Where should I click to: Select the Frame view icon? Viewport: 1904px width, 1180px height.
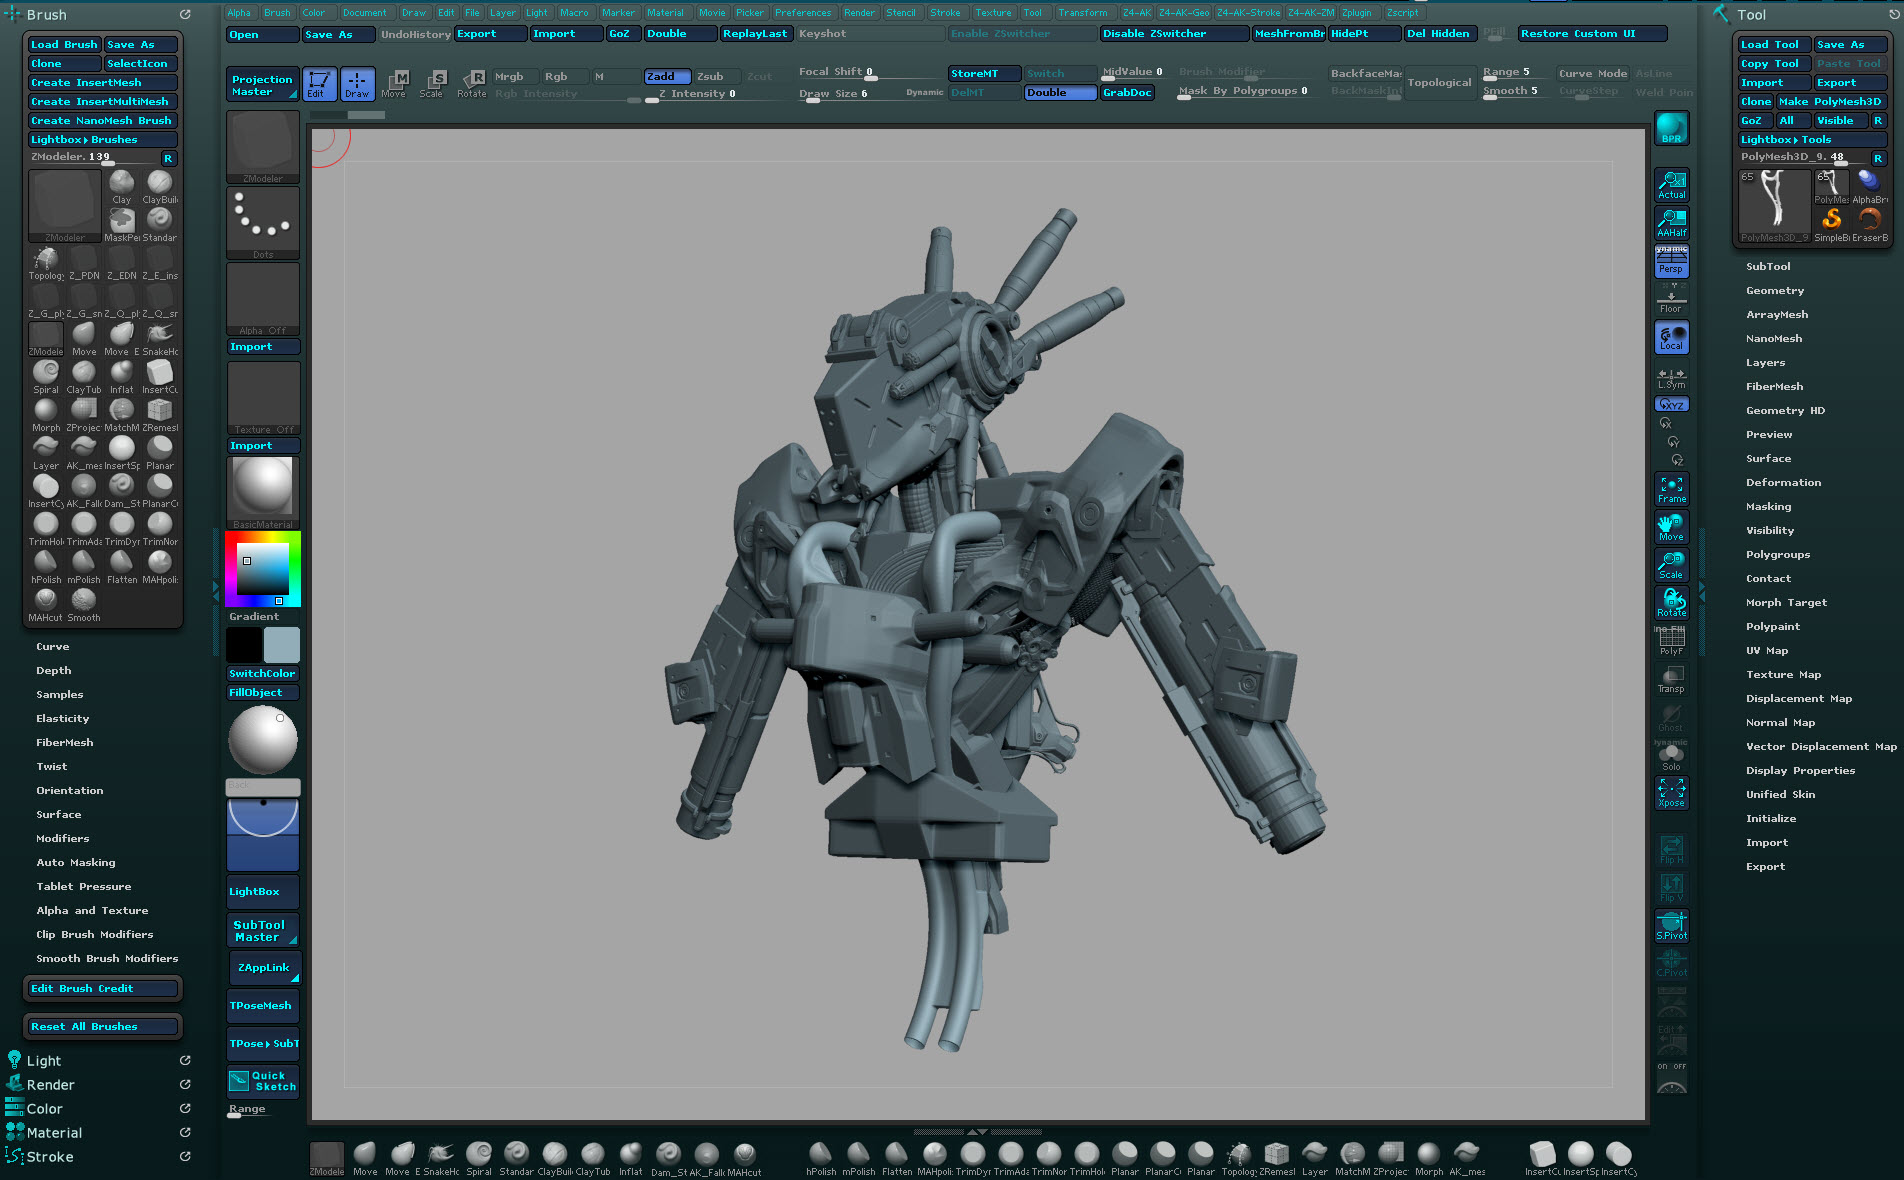(1671, 489)
